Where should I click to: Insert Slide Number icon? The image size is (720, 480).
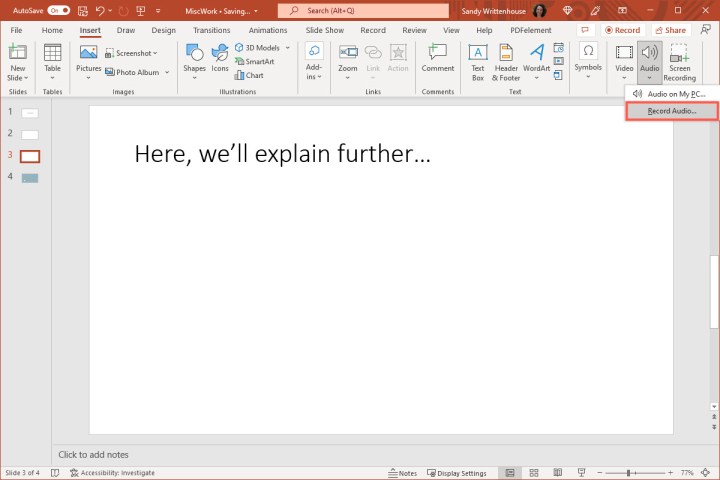(559, 61)
